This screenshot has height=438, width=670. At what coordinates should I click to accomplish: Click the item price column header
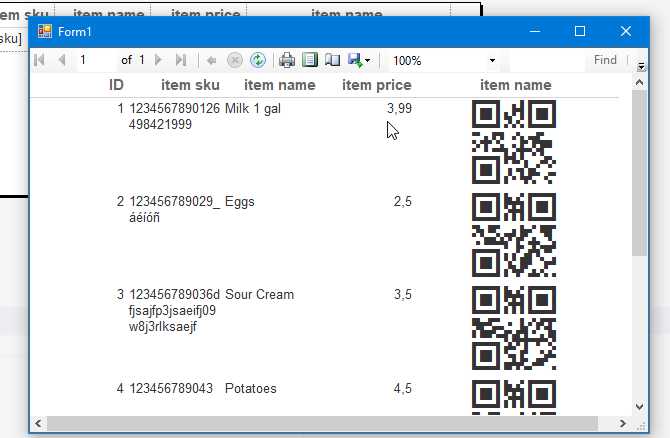377,85
